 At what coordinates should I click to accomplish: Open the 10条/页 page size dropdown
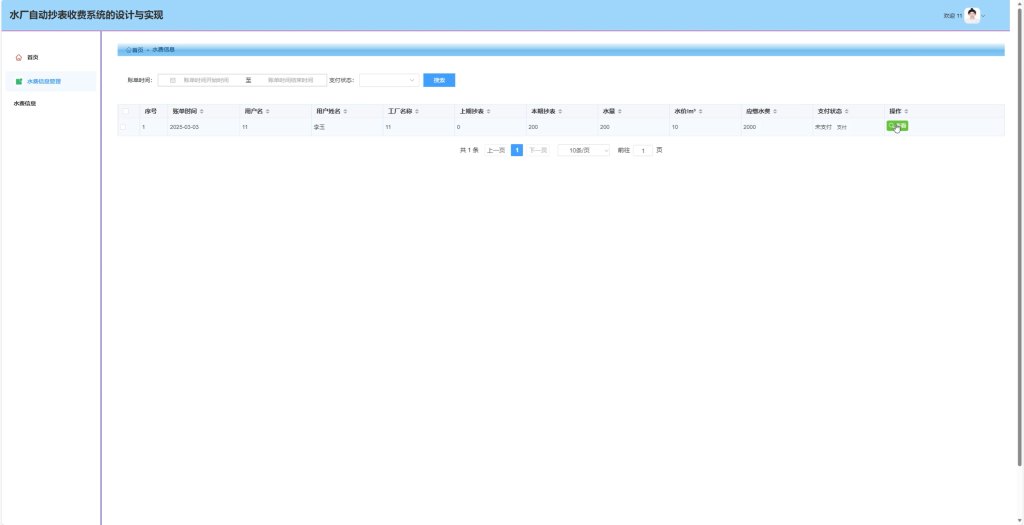point(583,150)
